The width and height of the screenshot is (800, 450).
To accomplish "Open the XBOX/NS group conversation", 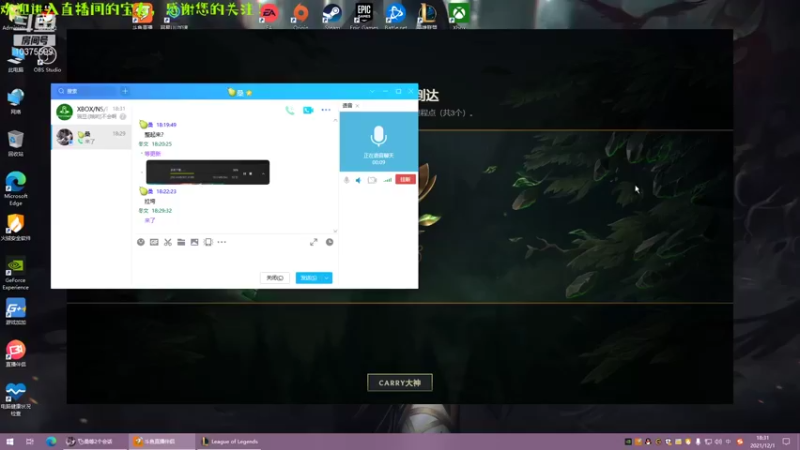I will pyautogui.click(x=91, y=112).
